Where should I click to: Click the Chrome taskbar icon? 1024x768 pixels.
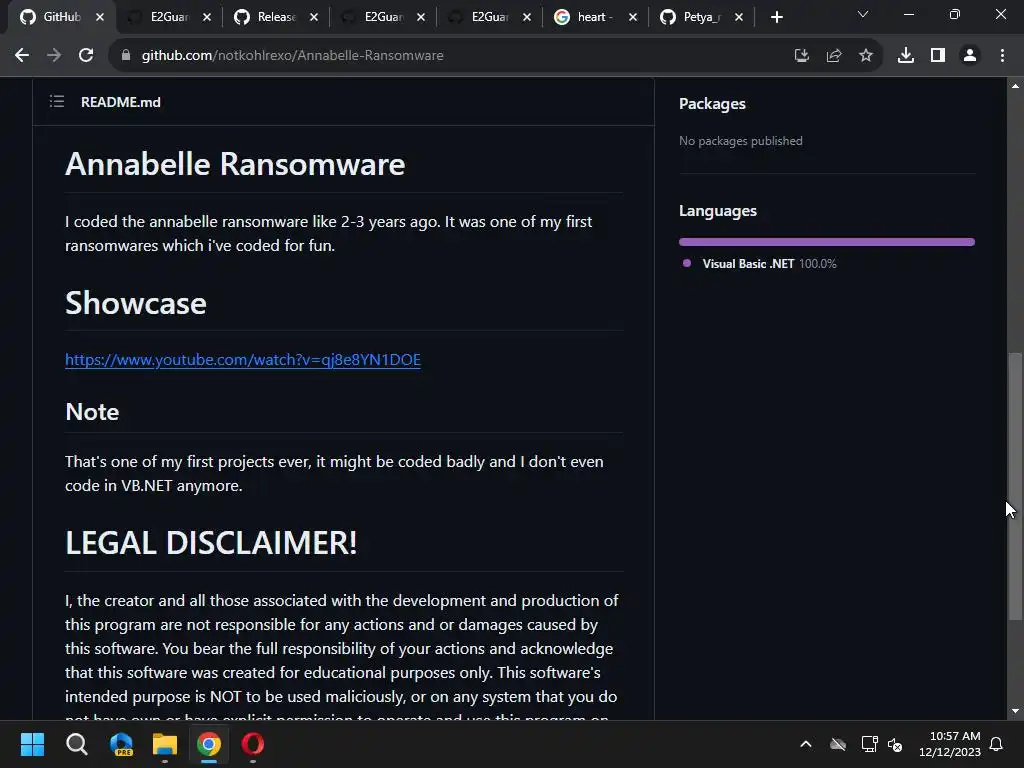[x=209, y=744]
